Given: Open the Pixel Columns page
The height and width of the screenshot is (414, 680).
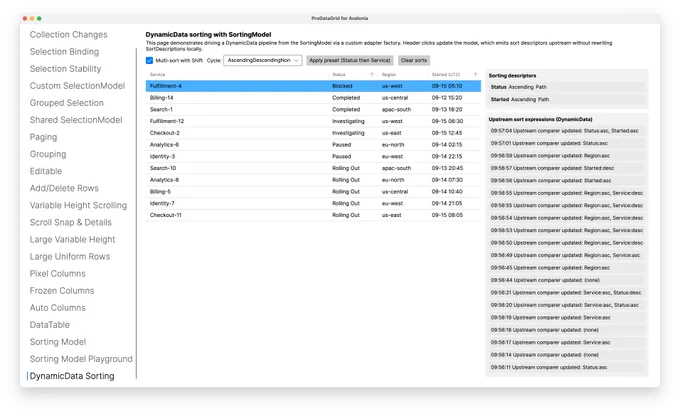Looking at the screenshot, I should click(58, 274).
